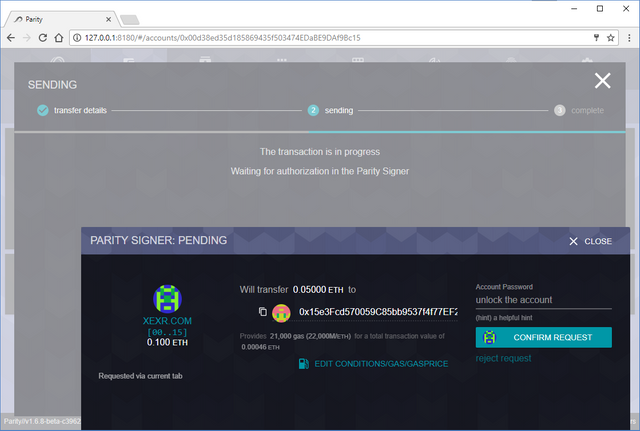Select the recipient address 0x15e3Fcd570059...
Viewport: 640px width, 431px height.
pyautogui.click(x=378, y=312)
